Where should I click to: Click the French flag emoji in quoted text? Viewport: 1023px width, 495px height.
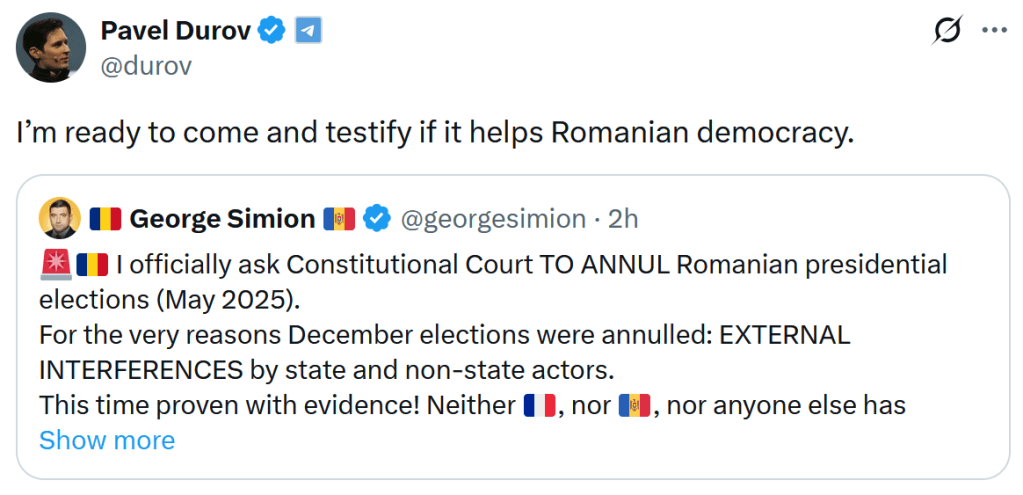pyautogui.click(x=539, y=406)
